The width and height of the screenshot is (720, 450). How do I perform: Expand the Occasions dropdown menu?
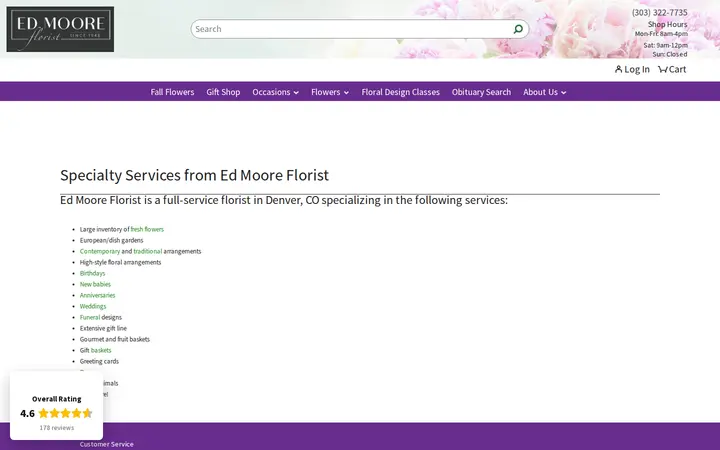click(x=276, y=92)
